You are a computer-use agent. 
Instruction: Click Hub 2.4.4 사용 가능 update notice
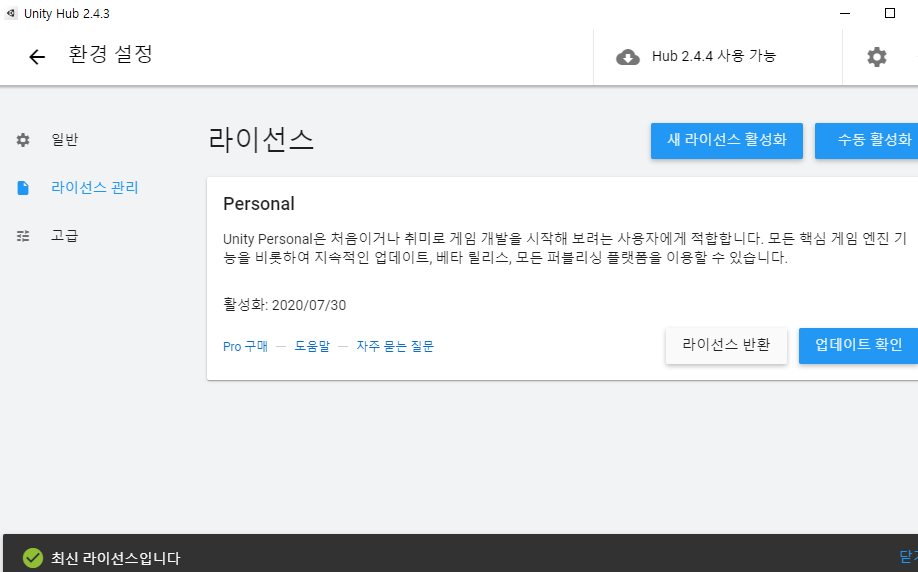coord(714,56)
